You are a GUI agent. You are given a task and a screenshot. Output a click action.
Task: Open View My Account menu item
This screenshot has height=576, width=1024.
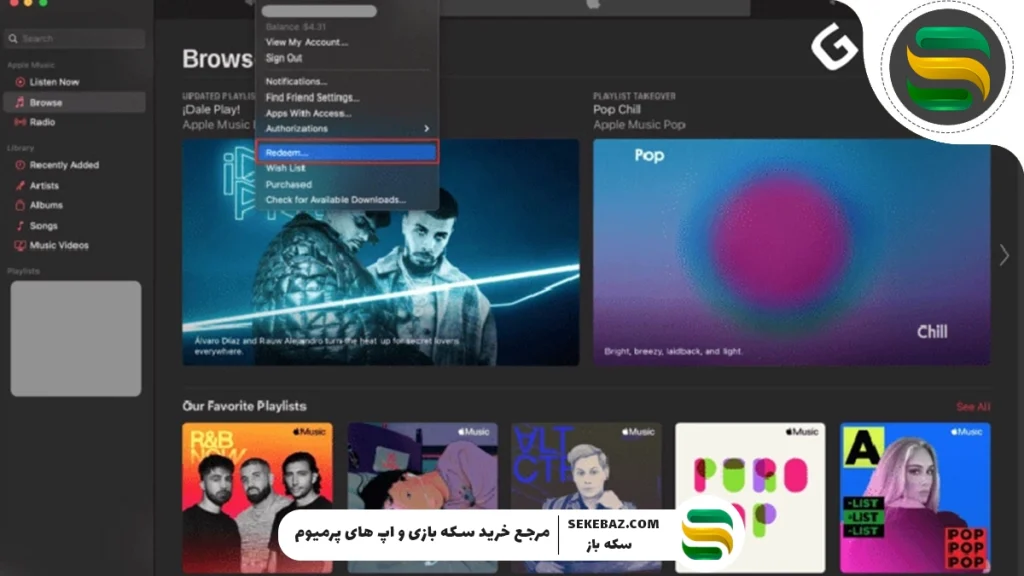click(306, 42)
